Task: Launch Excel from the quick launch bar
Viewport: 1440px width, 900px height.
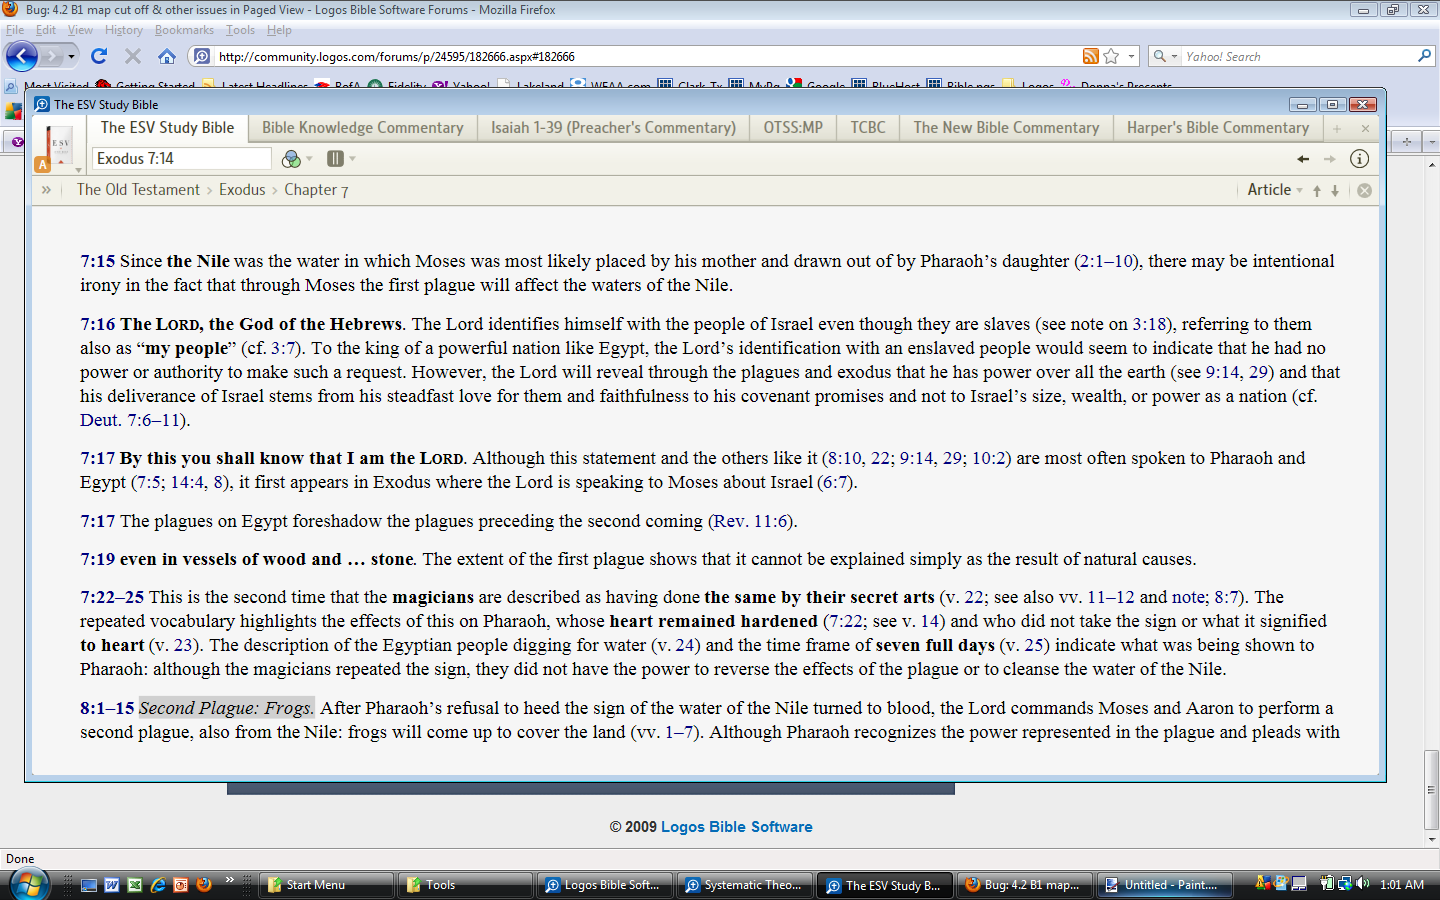Action: tap(135, 884)
